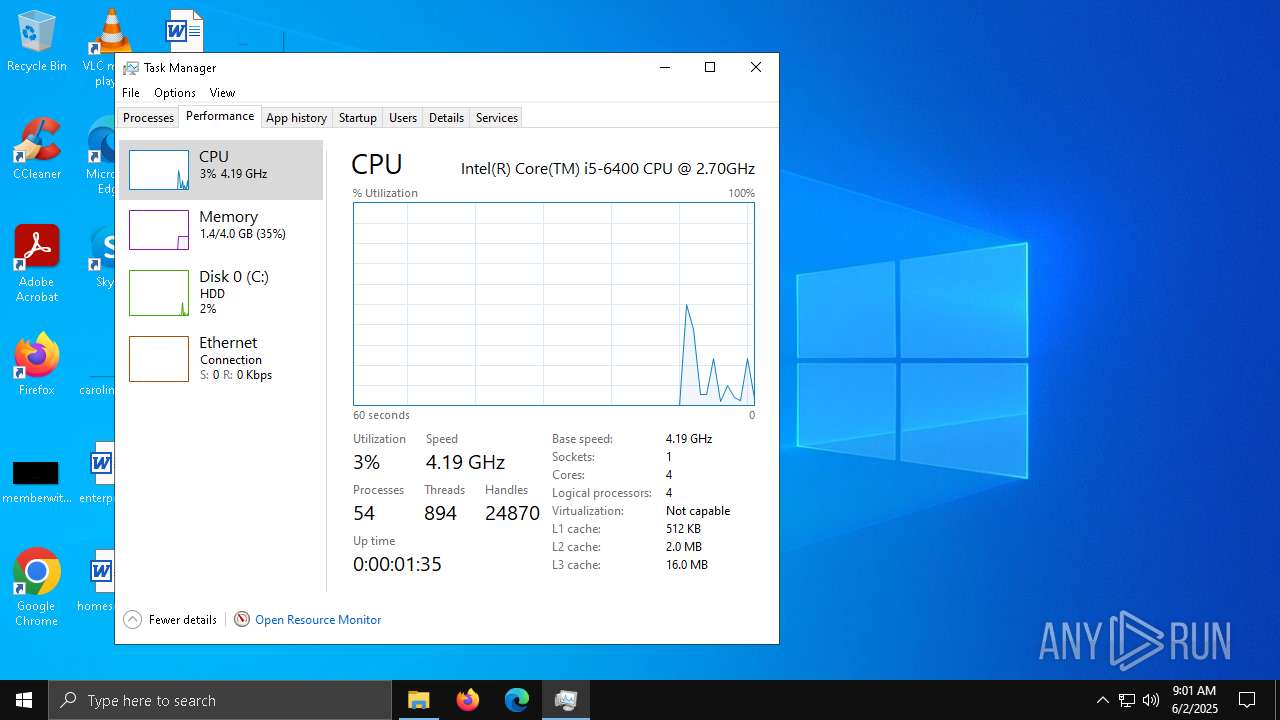Maximize the Task Manager window
The width and height of the screenshot is (1280, 720).
click(x=710, y=67)
